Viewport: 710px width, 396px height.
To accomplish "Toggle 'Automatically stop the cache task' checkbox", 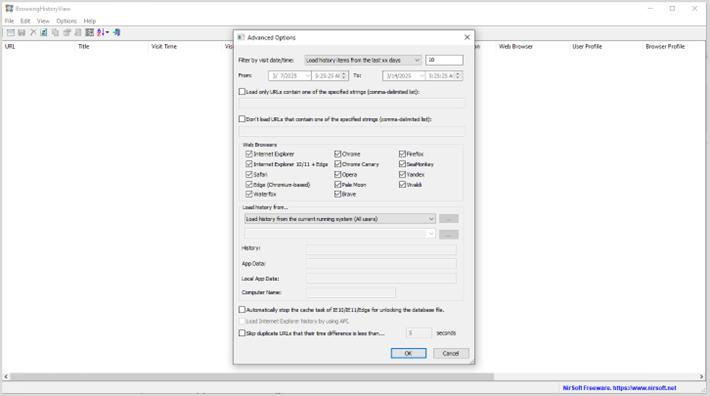I will pyautogui.click(x=242, y=310).
